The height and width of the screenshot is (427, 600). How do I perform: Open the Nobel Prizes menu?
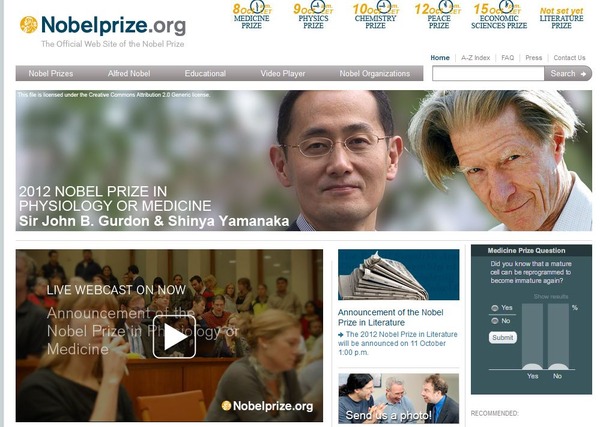[x=51, y=73]
